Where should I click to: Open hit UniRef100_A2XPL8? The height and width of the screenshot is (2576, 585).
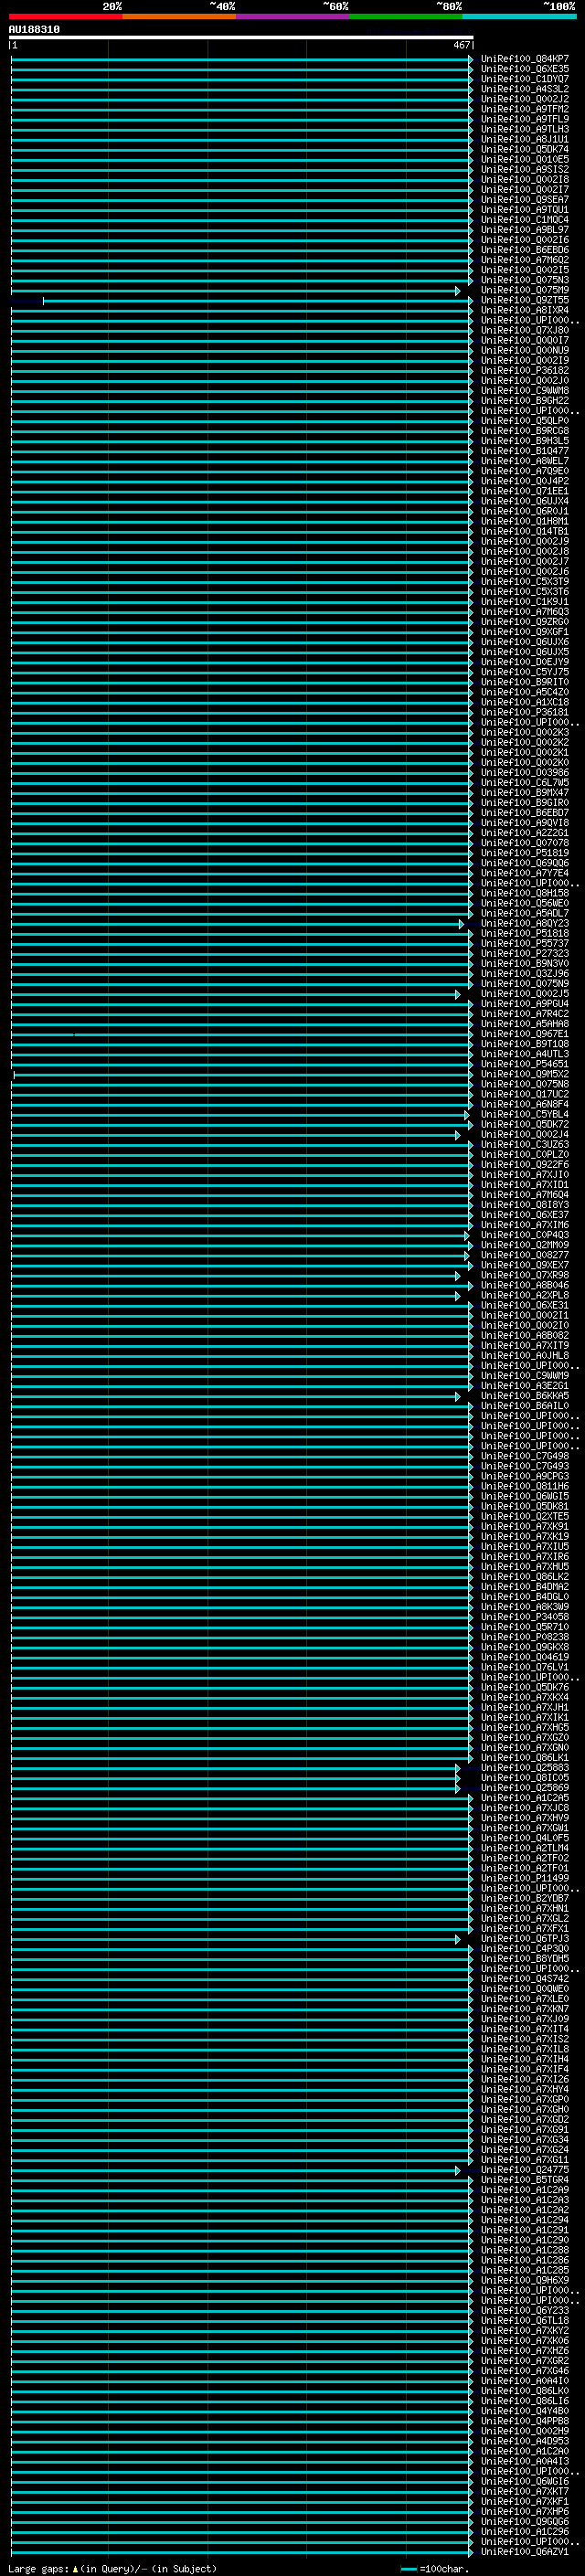click(524, 1295)
